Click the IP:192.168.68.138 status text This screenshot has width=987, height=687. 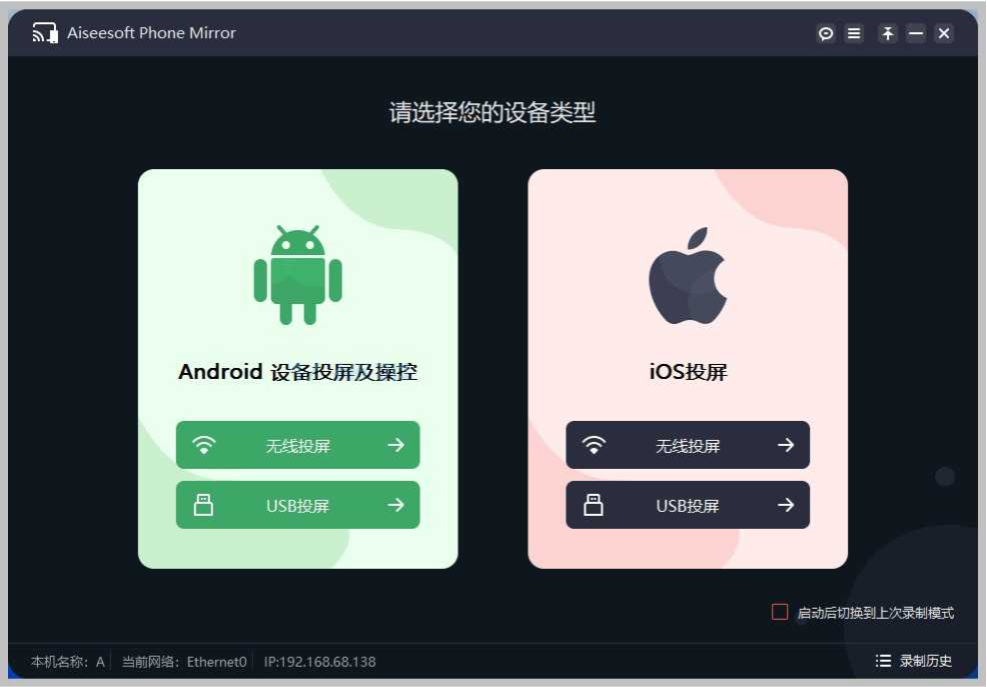(x=320, y=662)
